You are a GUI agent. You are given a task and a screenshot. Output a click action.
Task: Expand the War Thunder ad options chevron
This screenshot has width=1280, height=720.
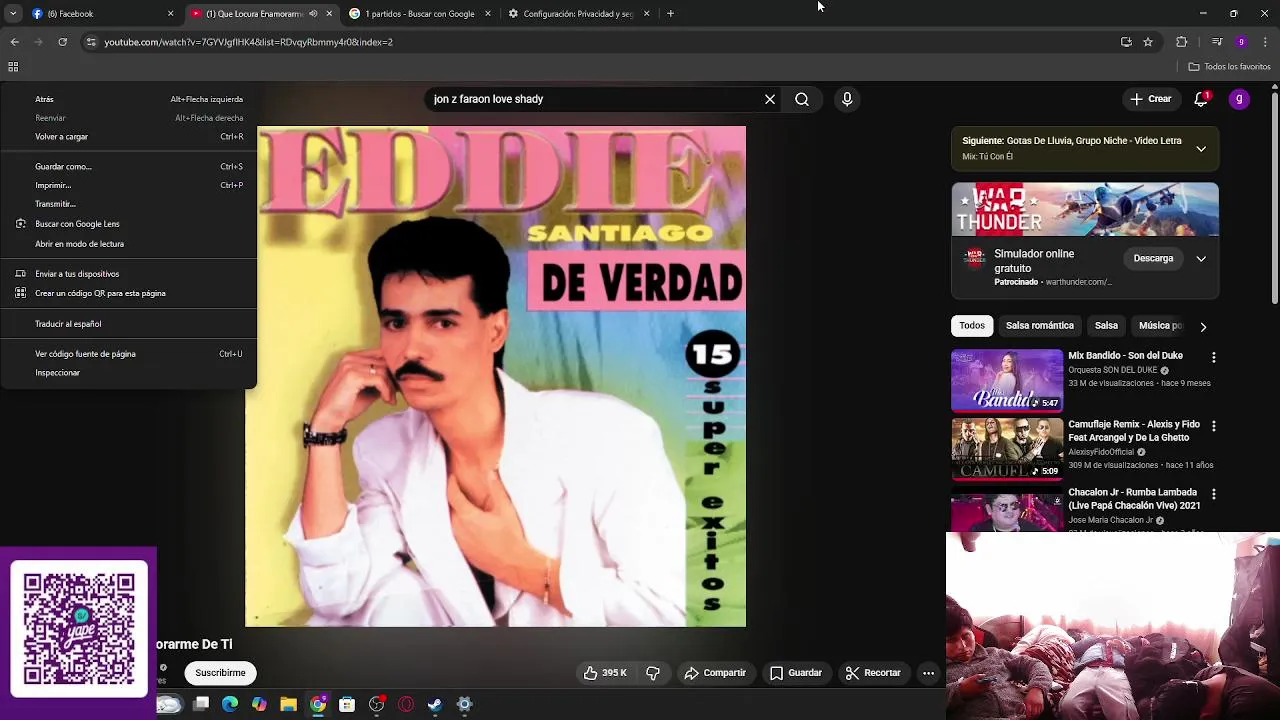click(x=1201, y=258)
